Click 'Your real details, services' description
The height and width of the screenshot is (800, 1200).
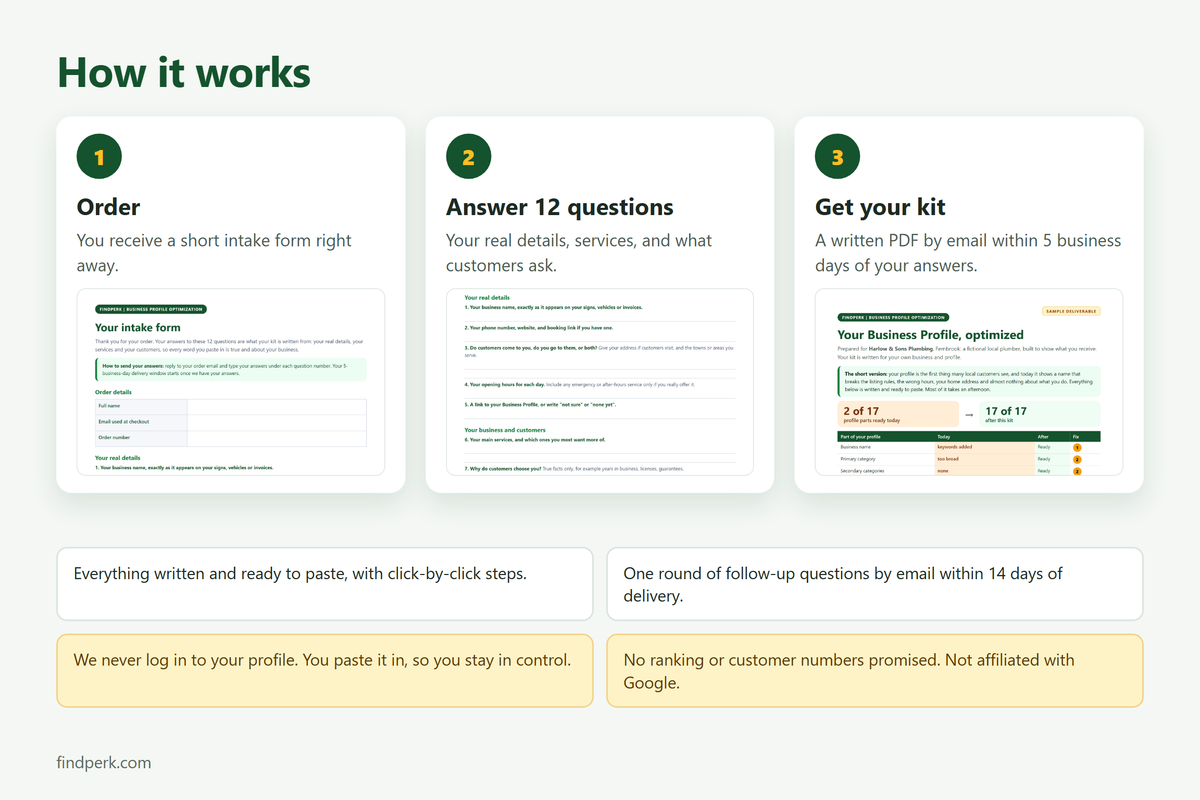tap(579, 253)
